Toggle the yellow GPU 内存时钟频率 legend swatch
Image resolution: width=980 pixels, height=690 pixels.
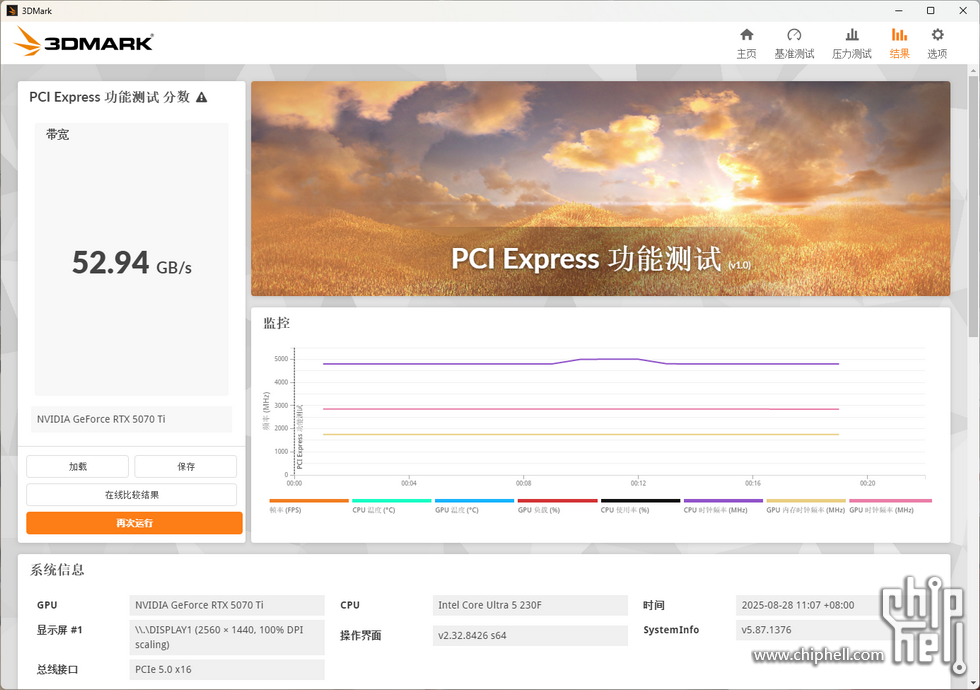[806, 501]
